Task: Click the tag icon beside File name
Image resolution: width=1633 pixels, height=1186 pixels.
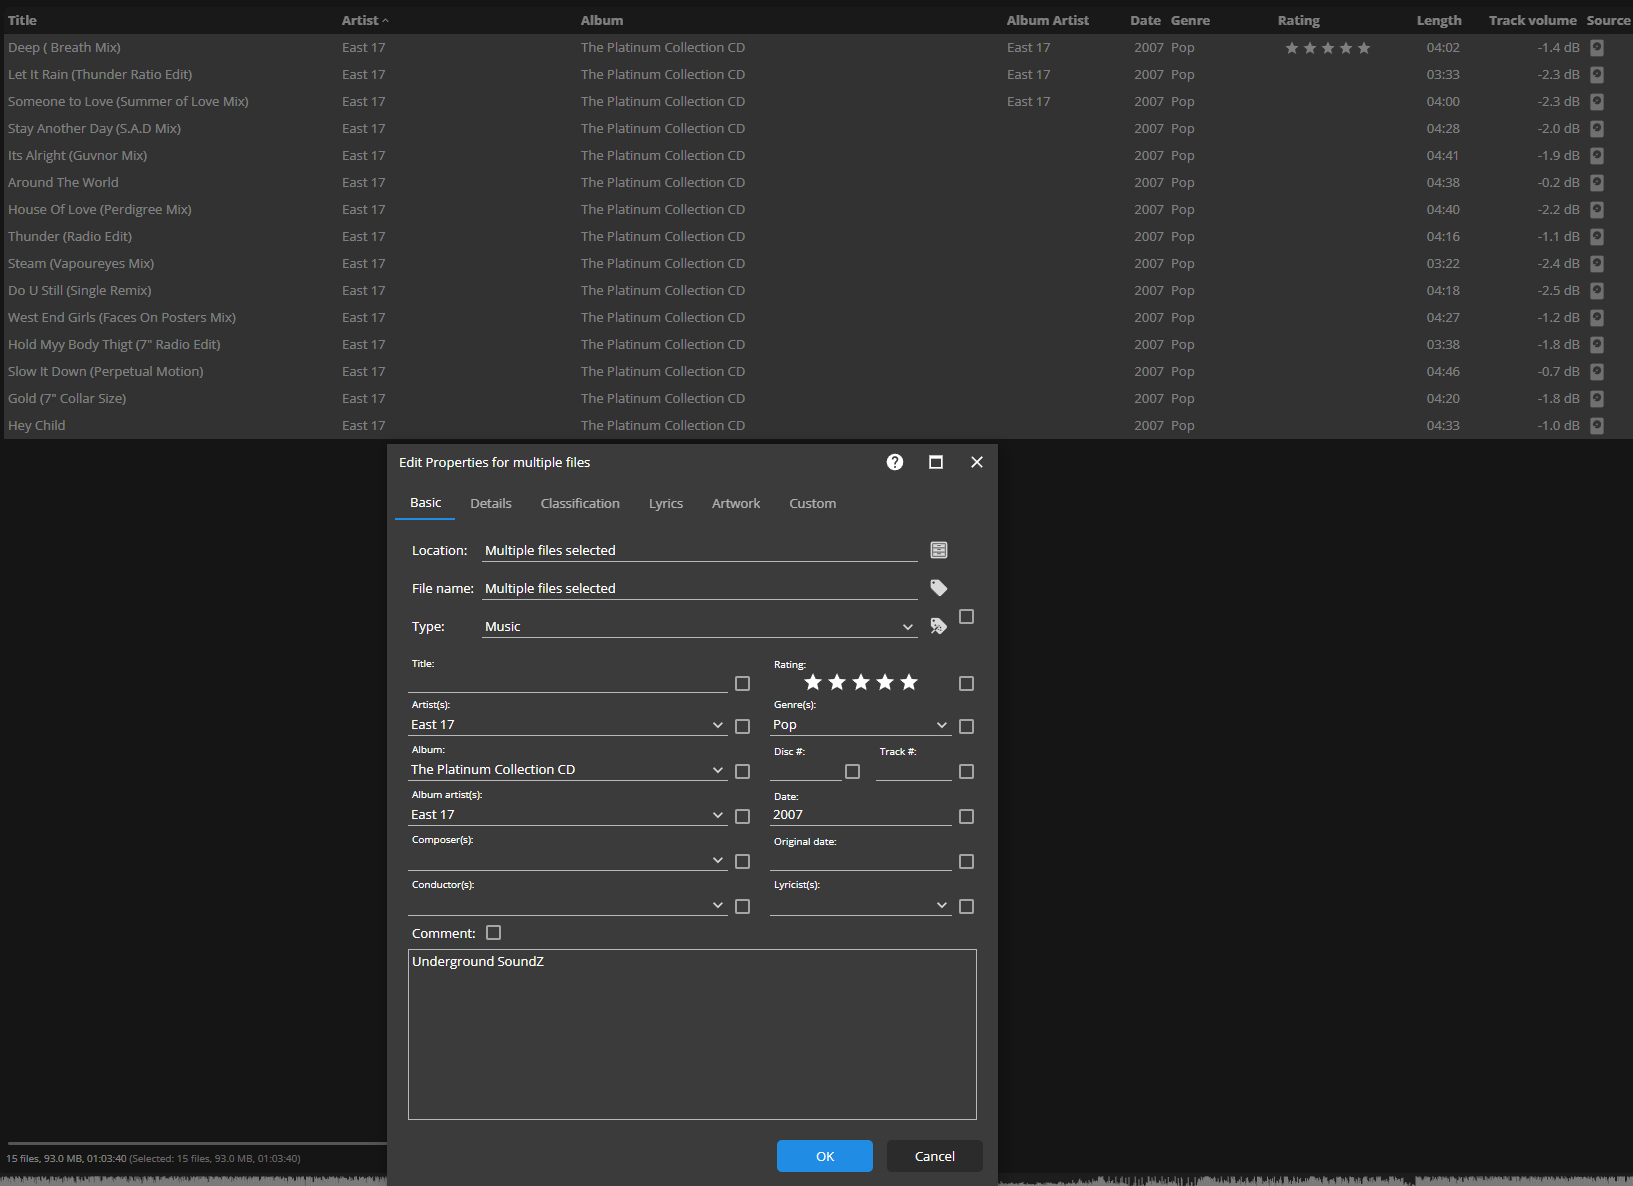Action: point(939,588)
